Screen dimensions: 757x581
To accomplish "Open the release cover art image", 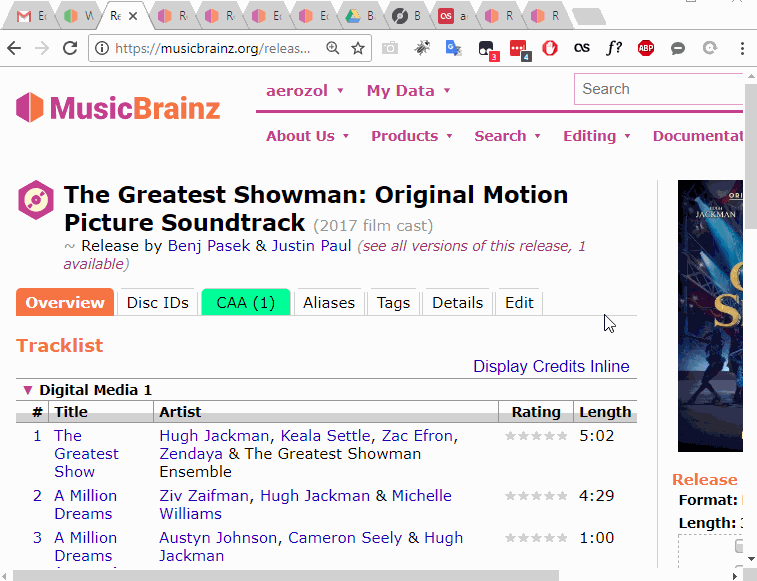I will [x=710, y=316].
